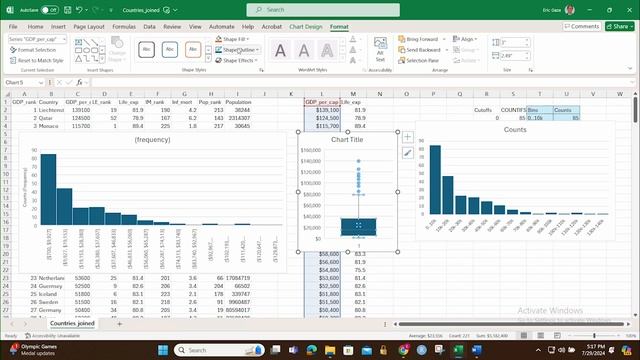Collapse the ribbon with the chevron
This screenshot has height=360, width=640.
(630, 69)
